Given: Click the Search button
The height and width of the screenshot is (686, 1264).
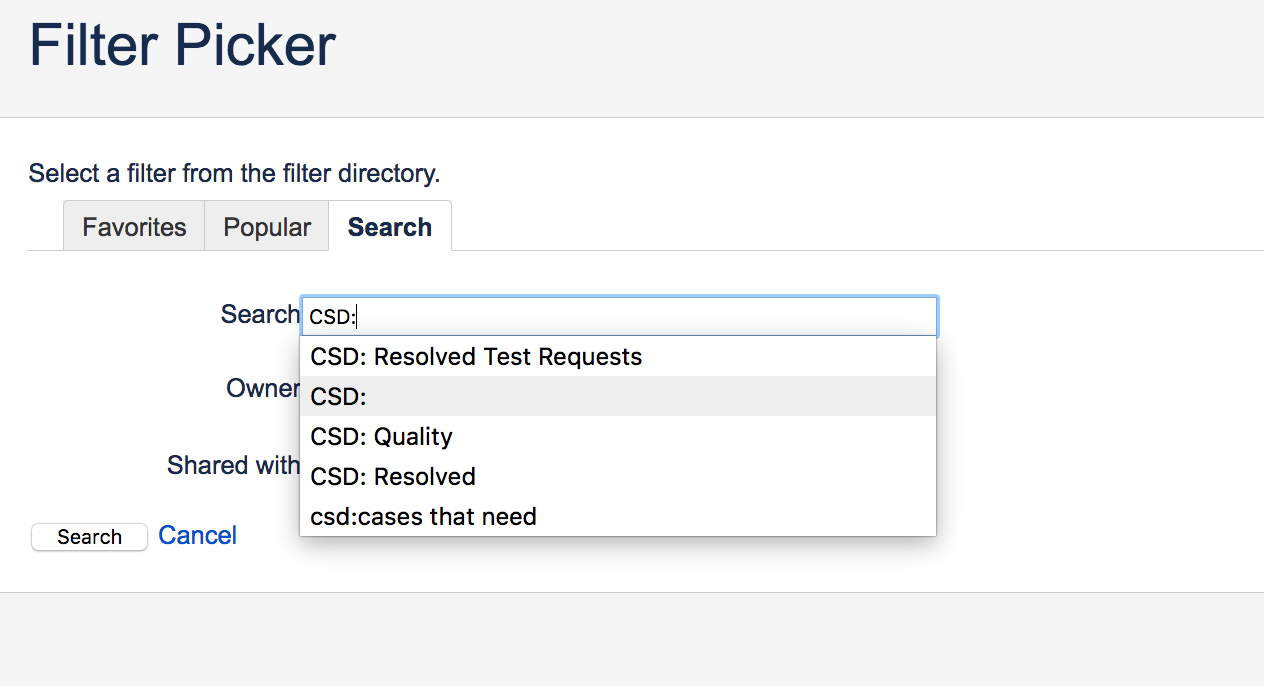Looking at the screenshot, I should point(89,537).
